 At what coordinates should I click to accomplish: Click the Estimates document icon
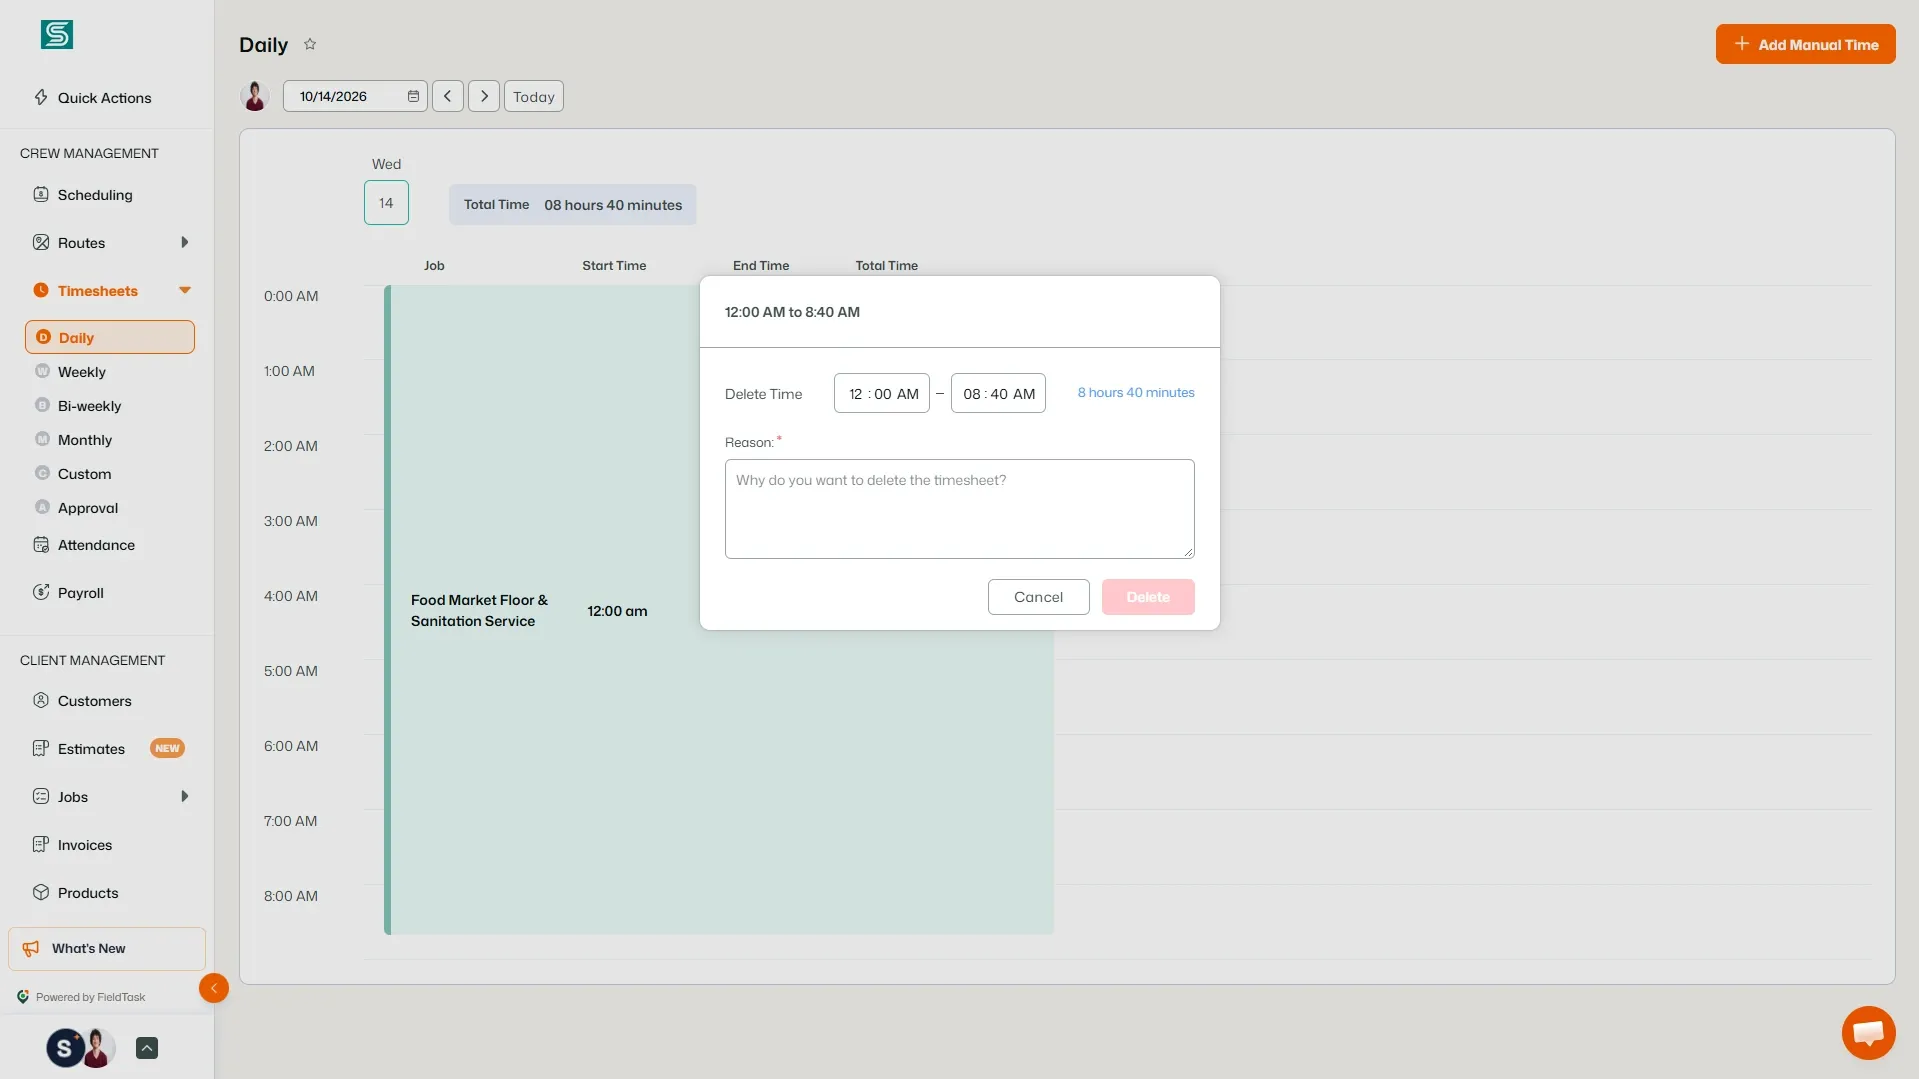41,748
